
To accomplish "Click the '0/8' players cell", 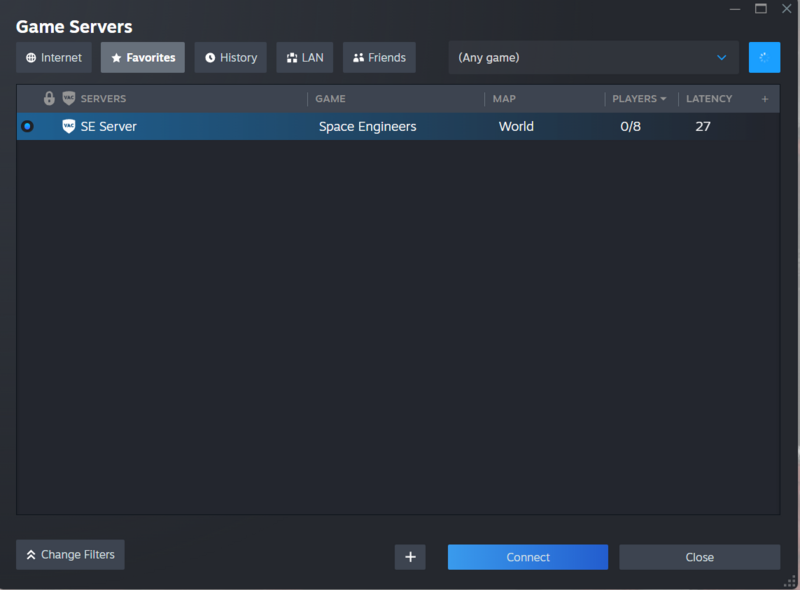I will pyautogui.click(x=630, y=127).
